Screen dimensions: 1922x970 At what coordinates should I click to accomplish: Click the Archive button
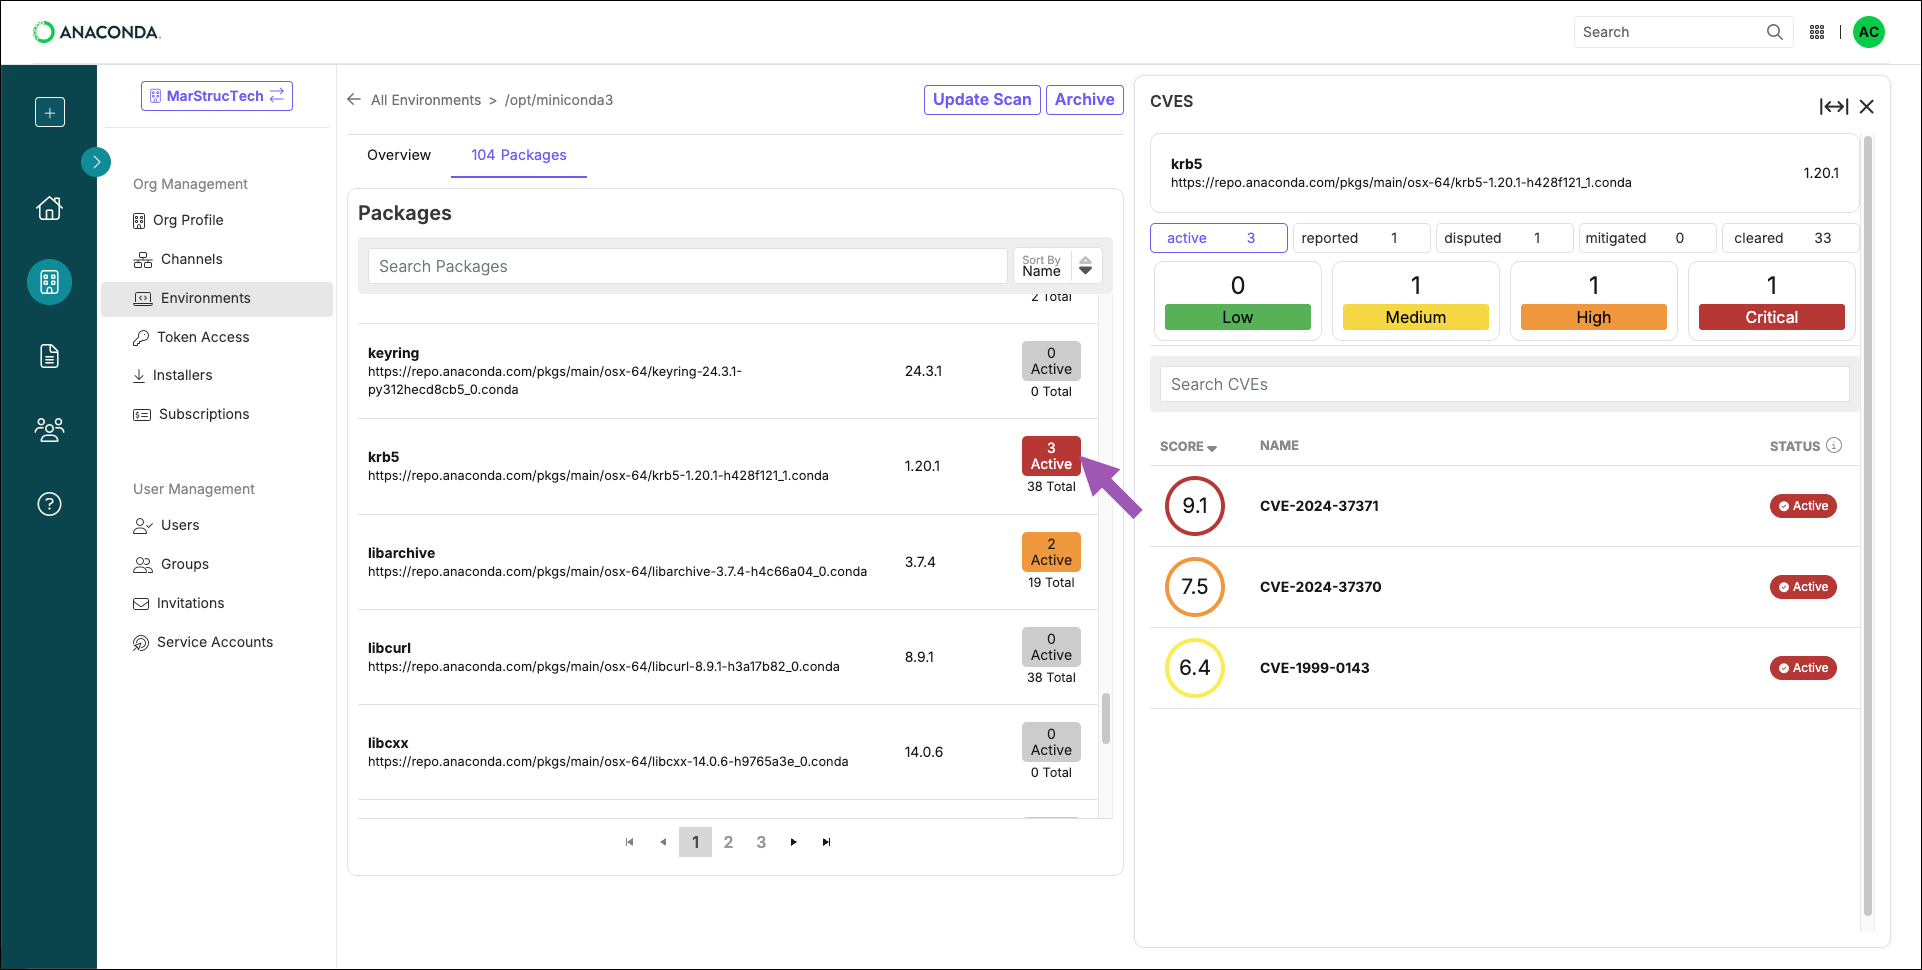1084,99
